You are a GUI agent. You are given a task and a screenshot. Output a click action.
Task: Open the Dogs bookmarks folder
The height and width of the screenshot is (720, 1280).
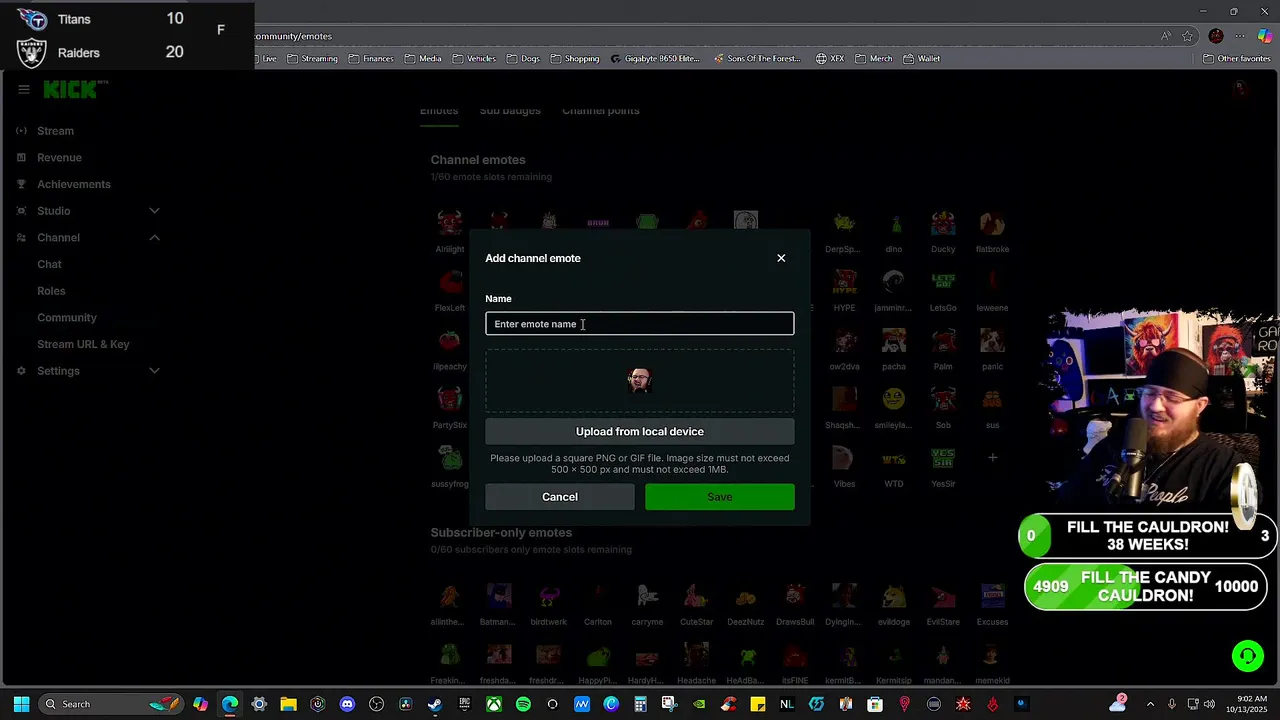pyautogui.click(x=522, y=58)
